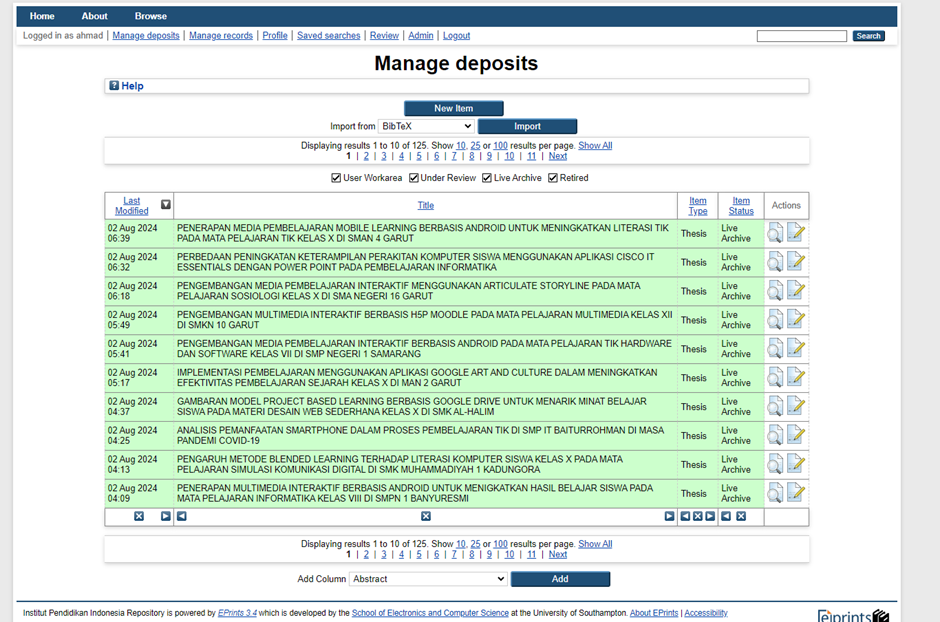Open edit icon for the Google Art and Culture thesis
Viewport: 940px width, 622px height.
[796, 378]
